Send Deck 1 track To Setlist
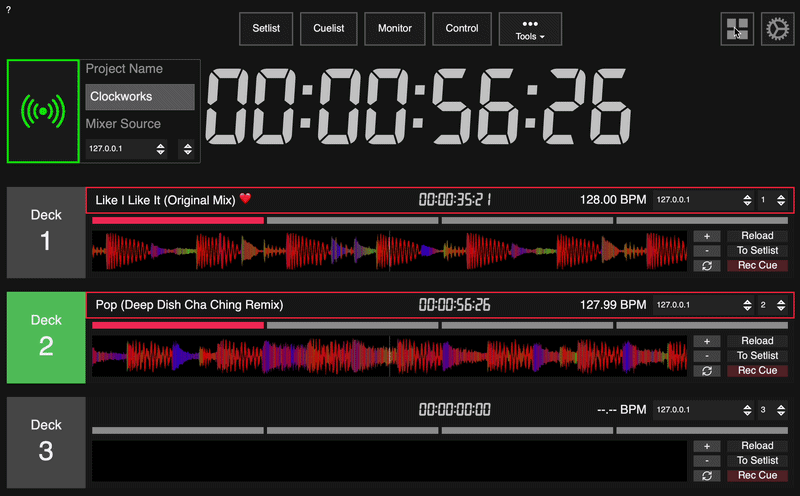Image resolution: width=800 pixels, height=496 pixels. pyautogui.click(x=757, y=251)
